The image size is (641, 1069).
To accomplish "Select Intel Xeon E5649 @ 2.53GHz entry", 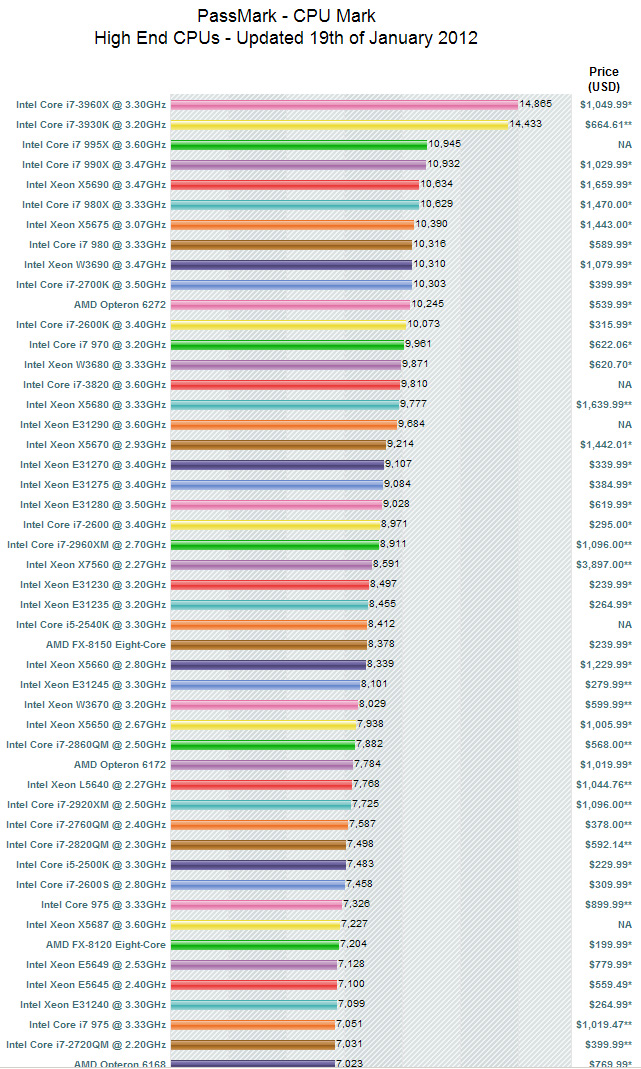I will (95, 965).
